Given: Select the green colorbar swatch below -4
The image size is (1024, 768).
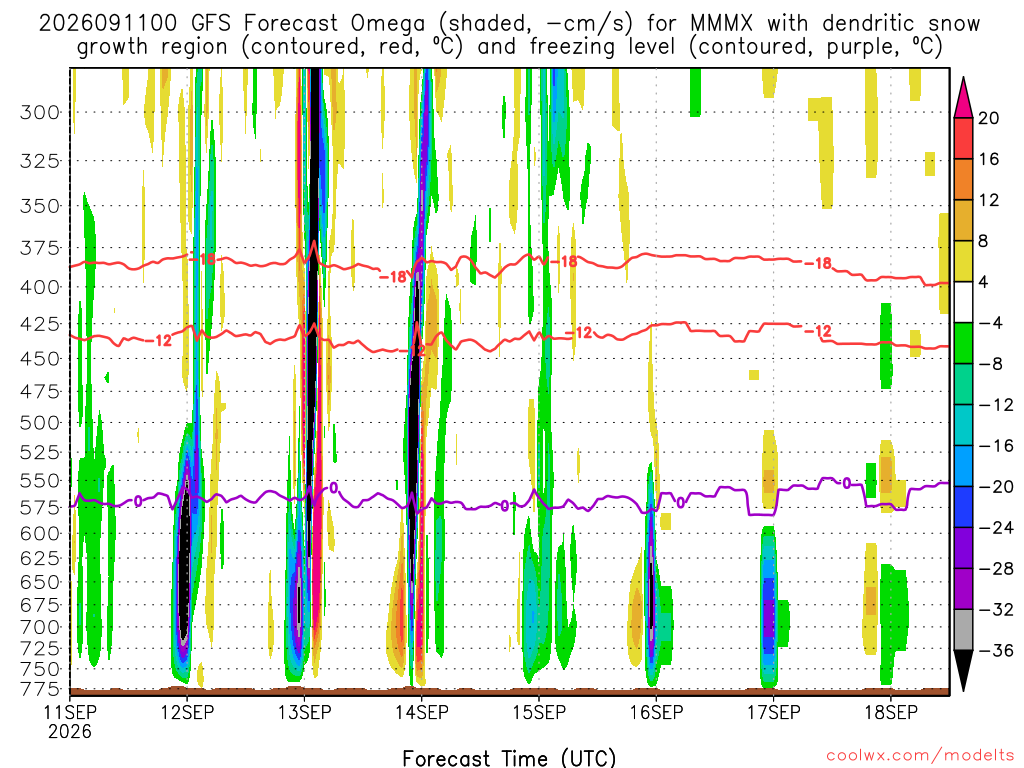Looking at the screenshot, I should pyautogui.click(x=963, y=344).
